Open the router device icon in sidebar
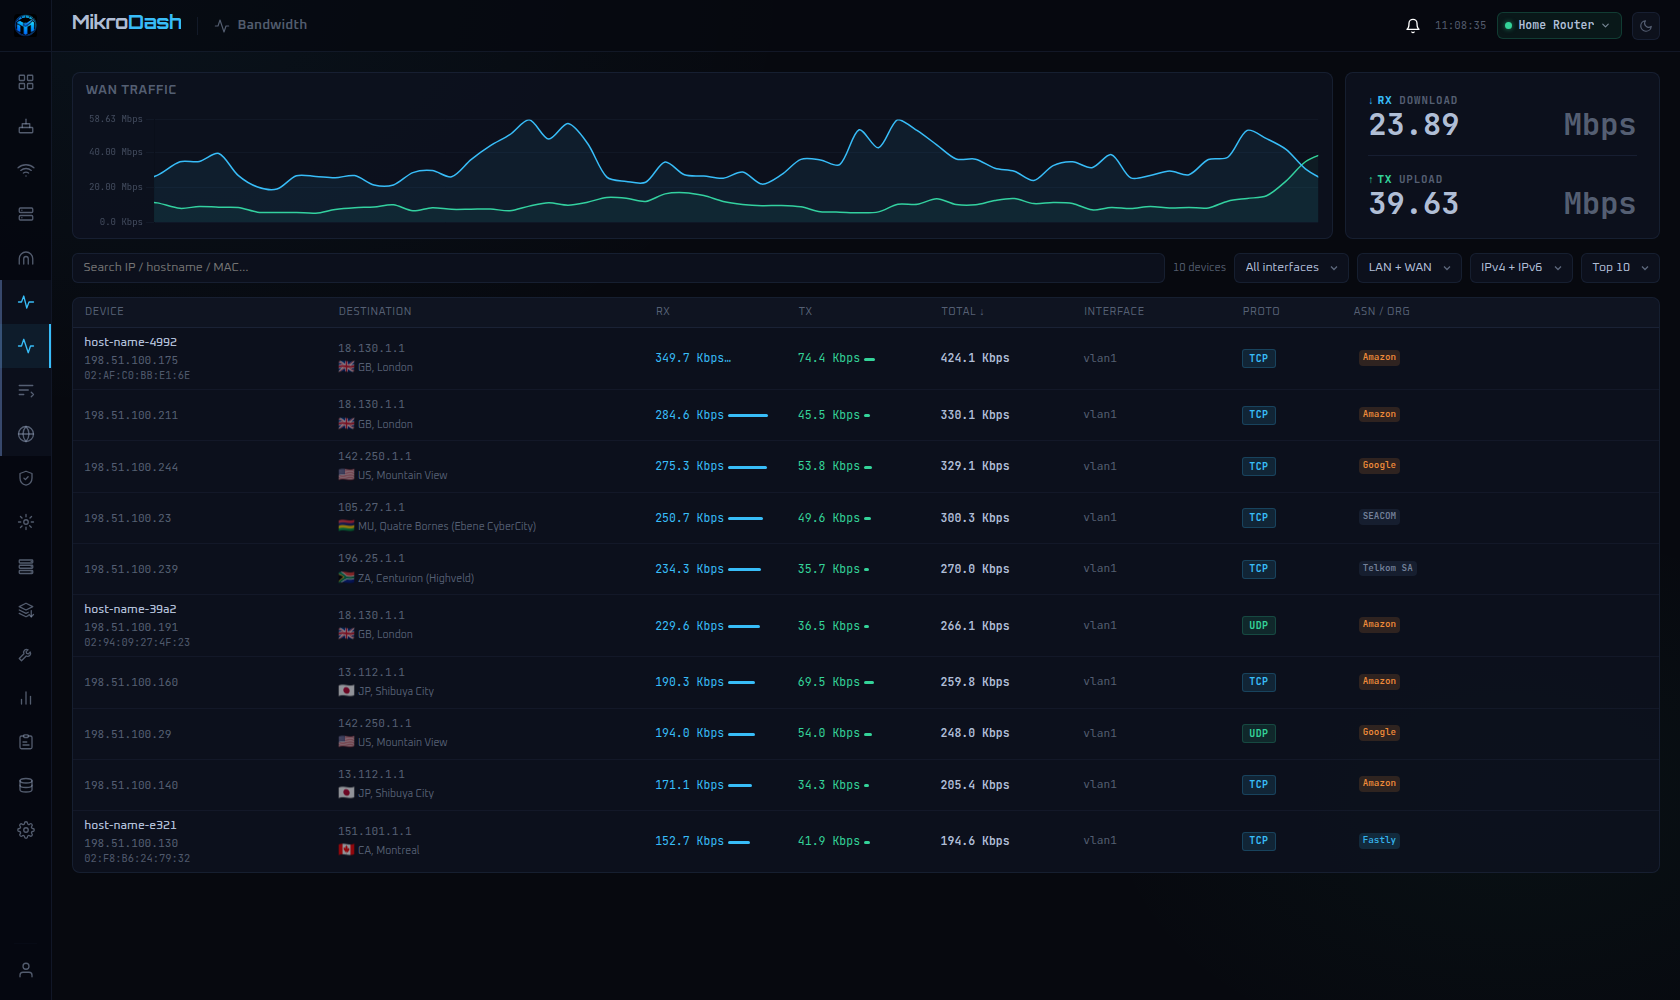 [x=26, y=126]
